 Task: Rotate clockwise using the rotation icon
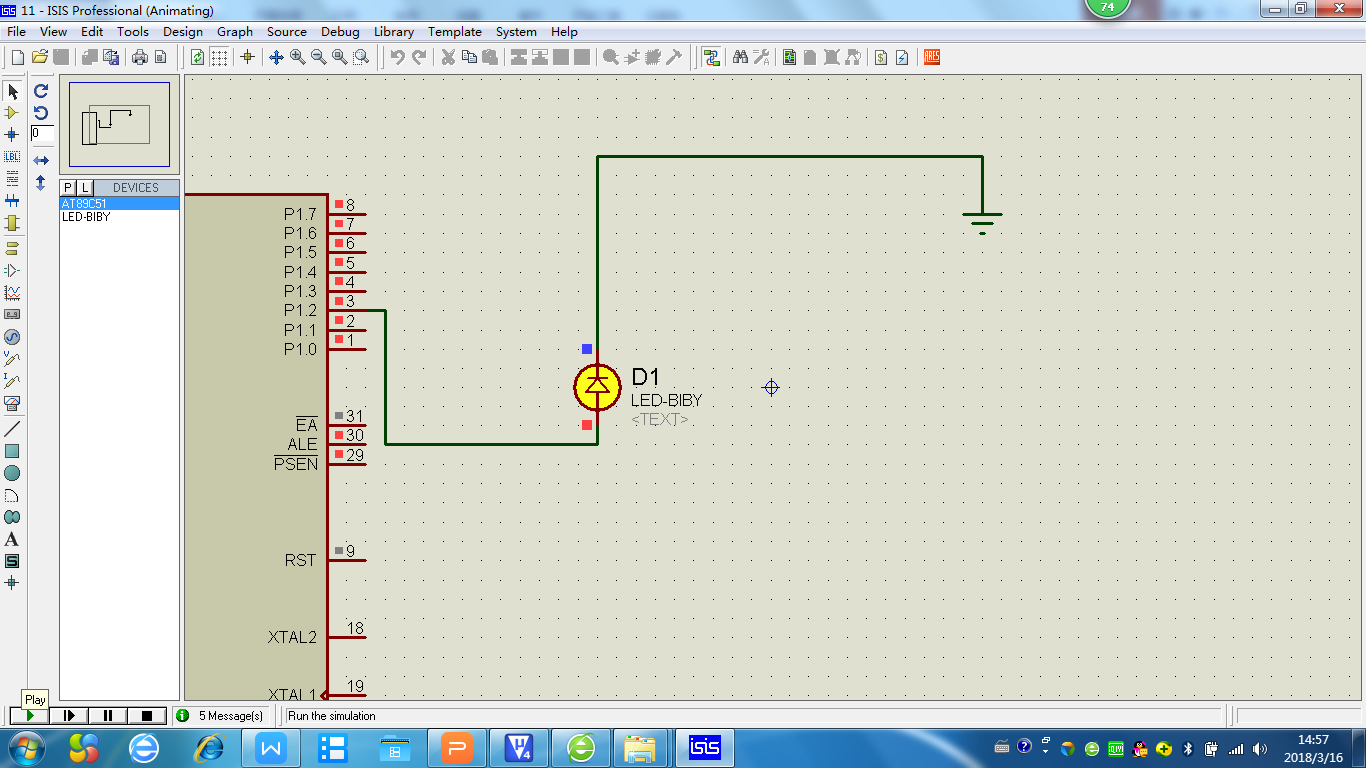41,91
